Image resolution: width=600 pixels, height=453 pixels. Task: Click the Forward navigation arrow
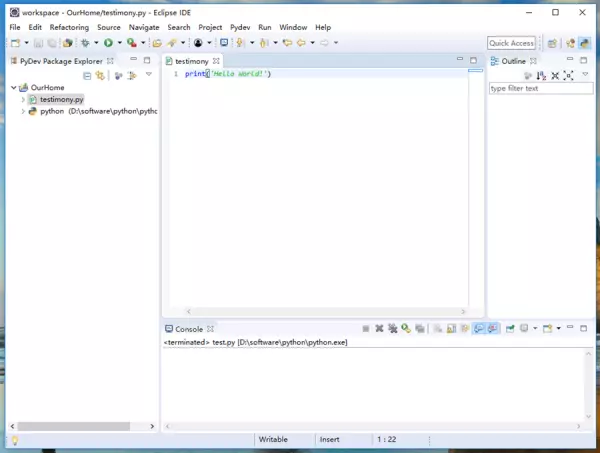324,43
